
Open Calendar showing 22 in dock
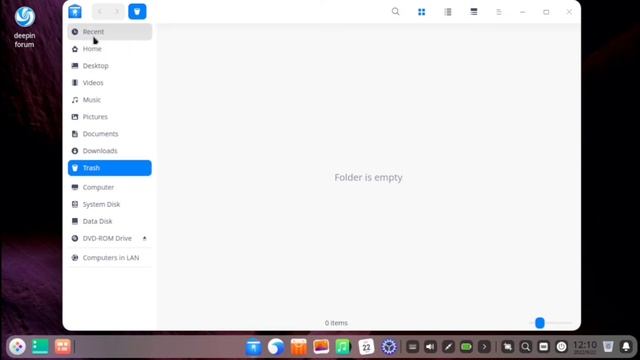[366, 347]
